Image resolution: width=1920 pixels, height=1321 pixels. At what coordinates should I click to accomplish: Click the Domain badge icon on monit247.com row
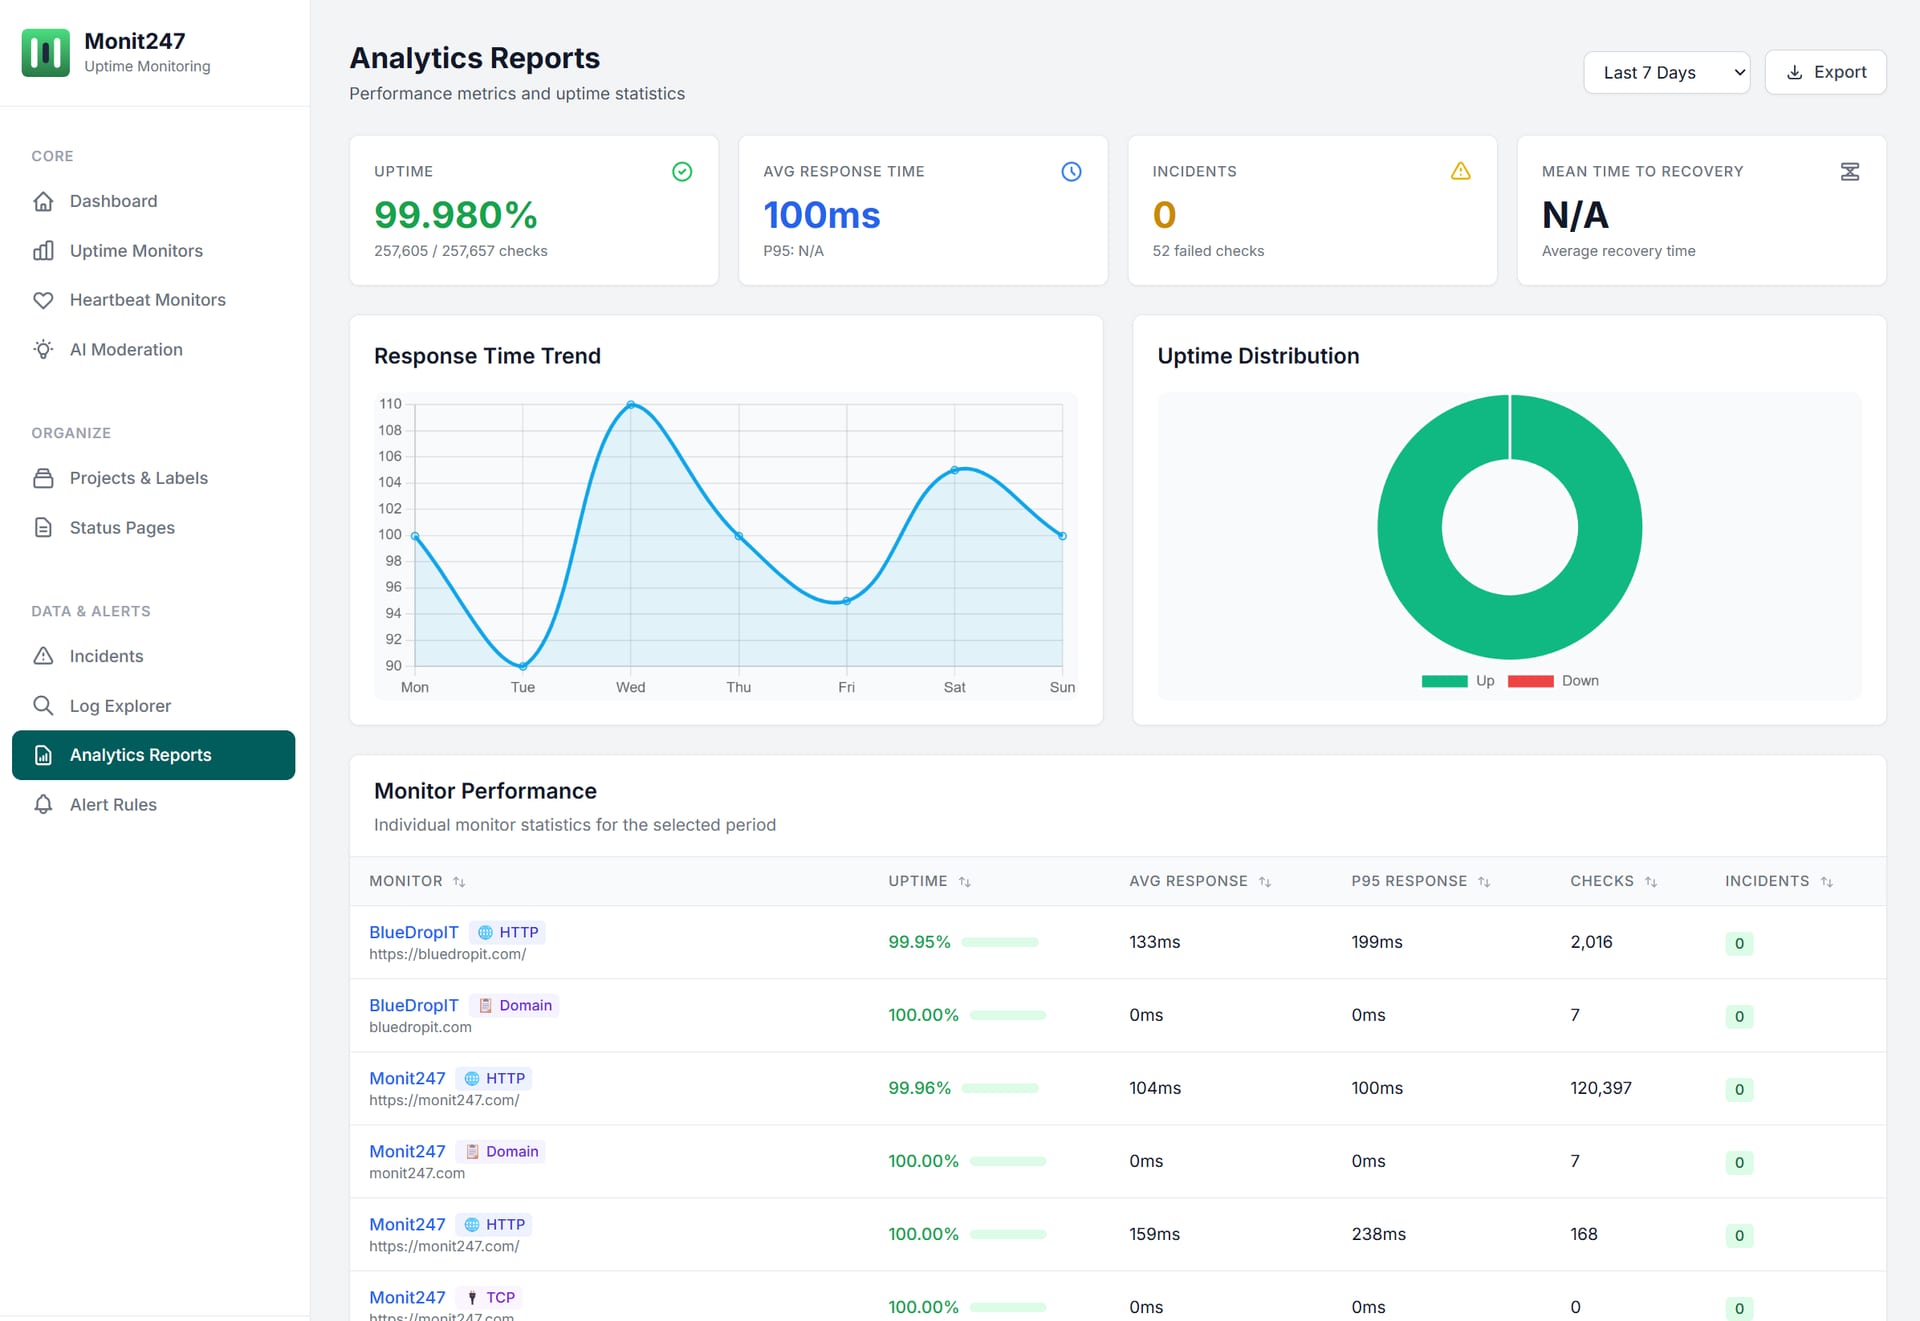tap(472, 1152)
